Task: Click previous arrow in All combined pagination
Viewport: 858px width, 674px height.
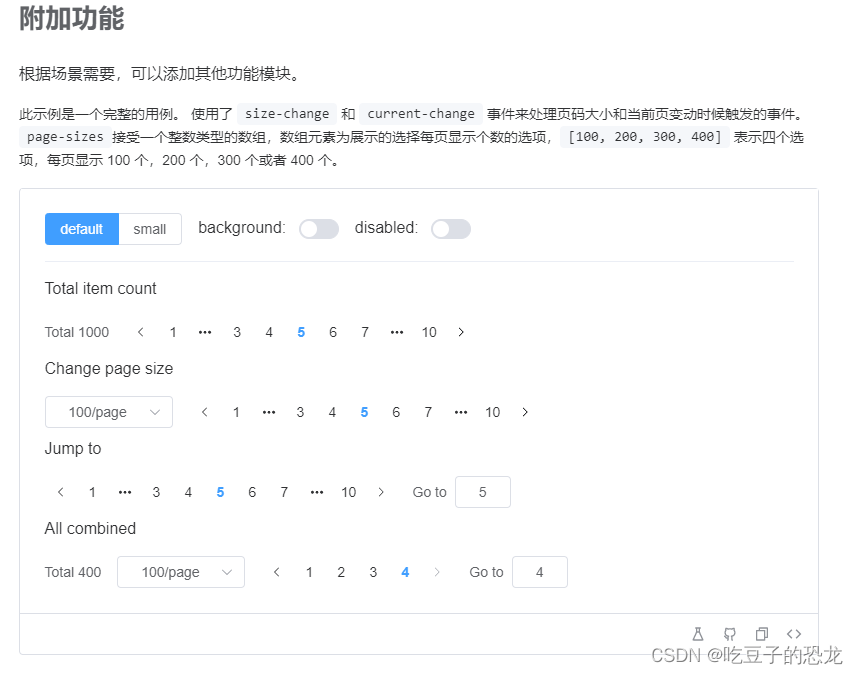Action: point(276,571)
